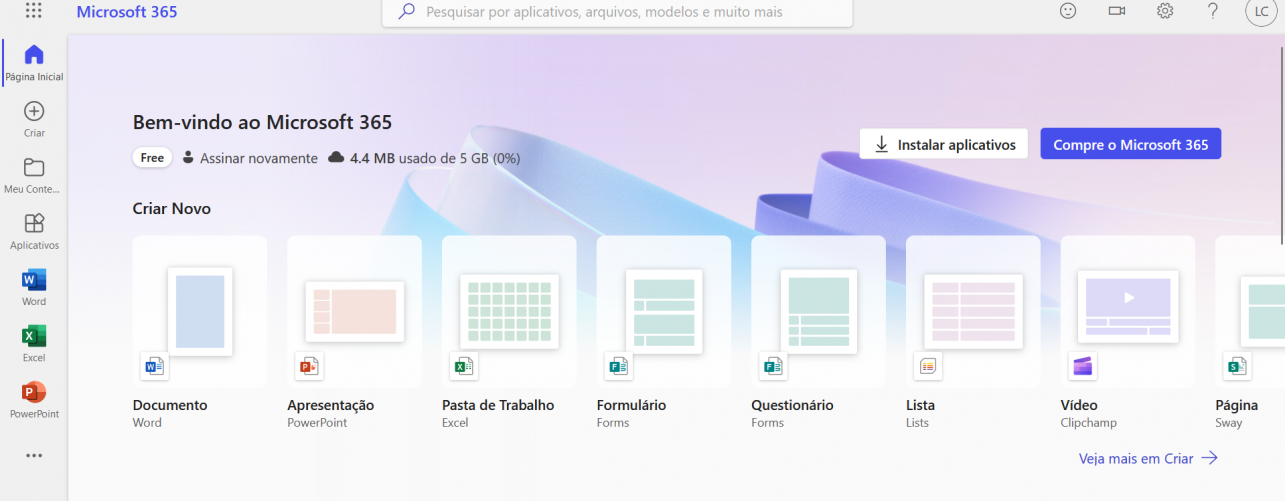The image size is (1285, 501).
Task: Click Forms icon on Questionário card
Action: tap(772, 367)
